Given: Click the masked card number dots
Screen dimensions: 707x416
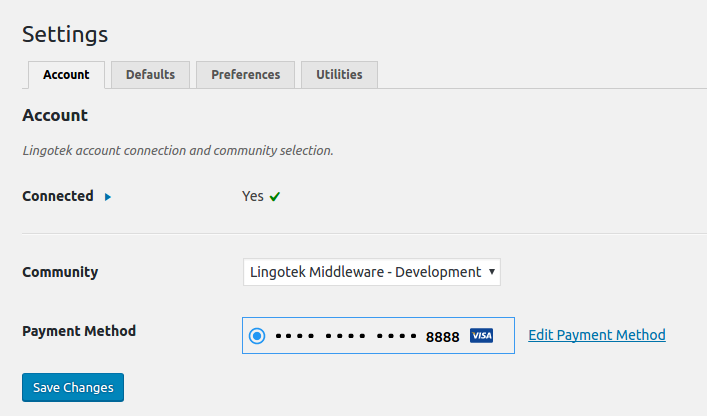Looking at the screenshot, I should click(345, 336).
